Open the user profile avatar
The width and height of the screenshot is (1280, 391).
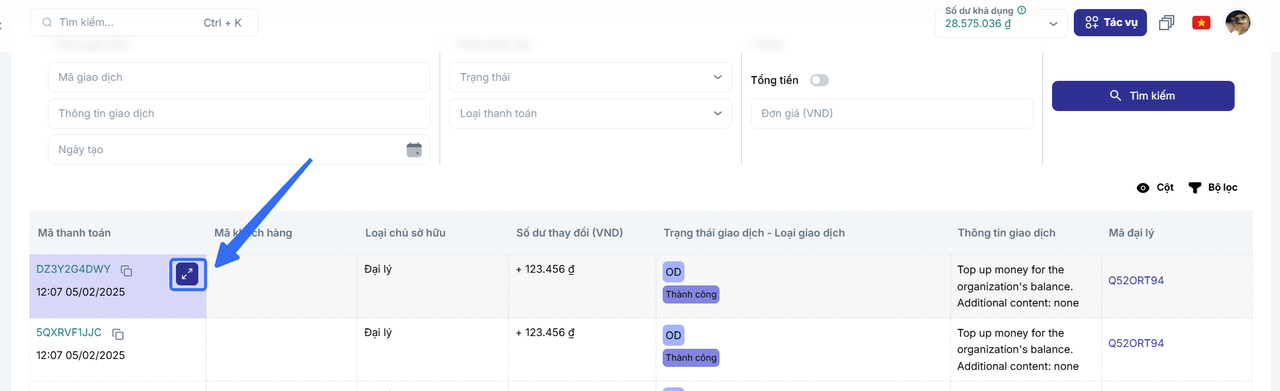[x=1238, y=22]
